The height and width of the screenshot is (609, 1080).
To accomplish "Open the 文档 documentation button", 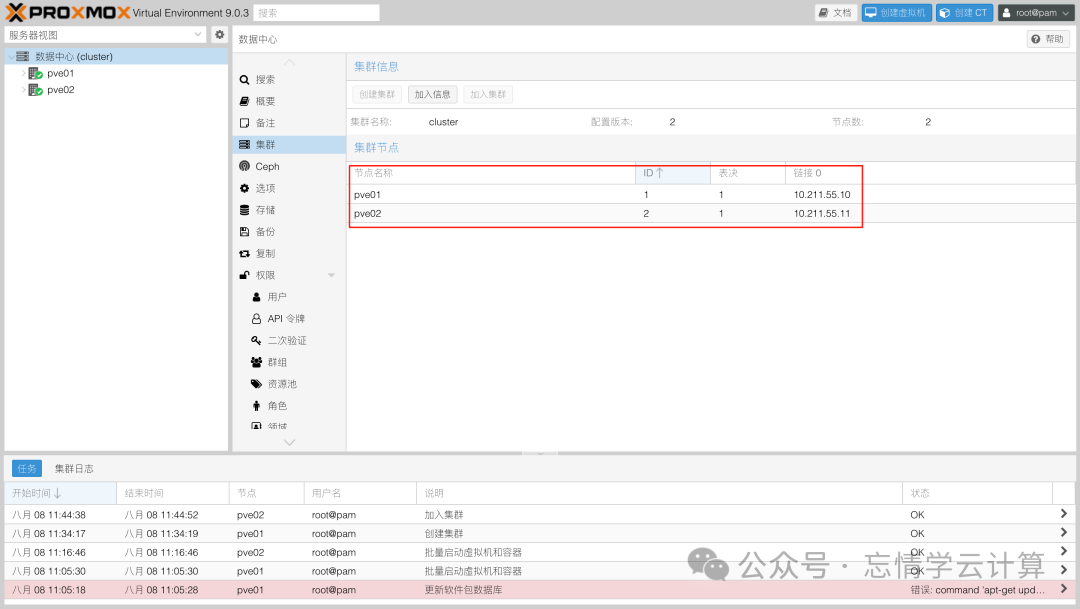I will coord(835,12).
